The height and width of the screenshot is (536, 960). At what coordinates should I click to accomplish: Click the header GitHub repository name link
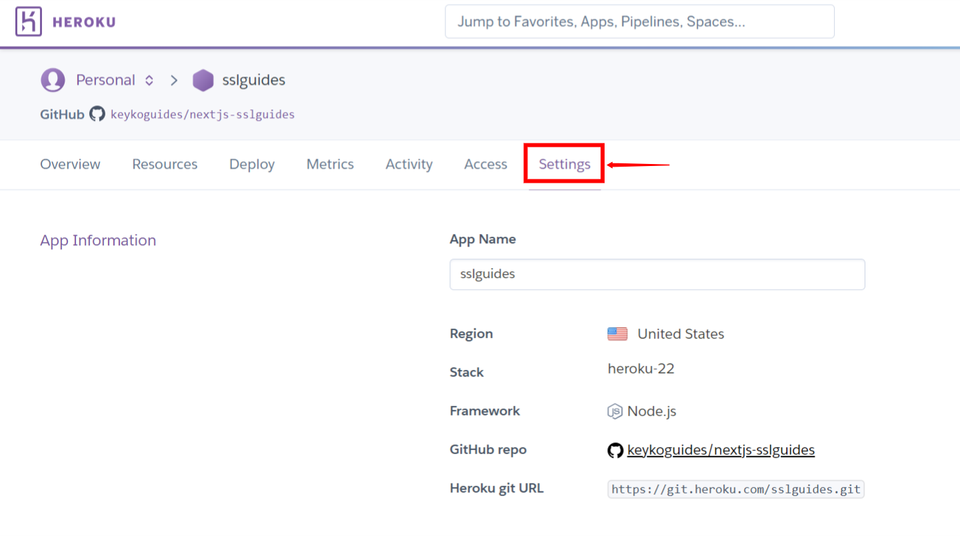click(203, 114)
